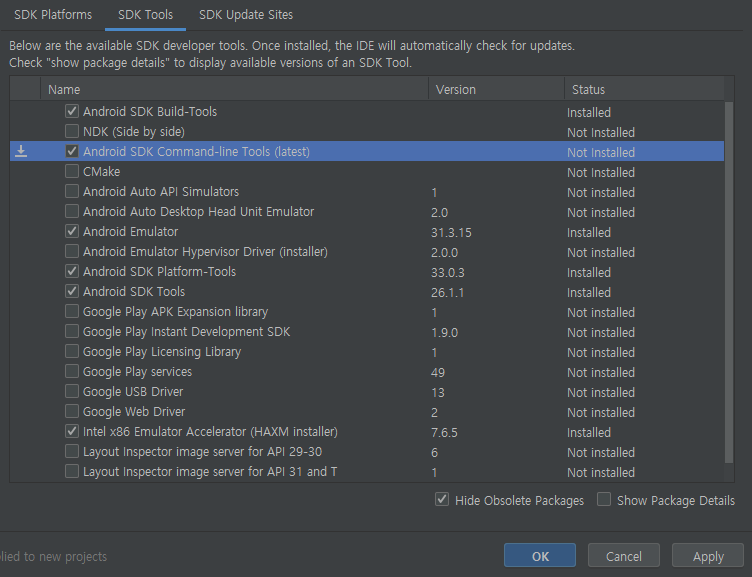Uncheck the Android Emulator checkbox
This screenshot has height=577, width=752.
click(x=72, y=232)
